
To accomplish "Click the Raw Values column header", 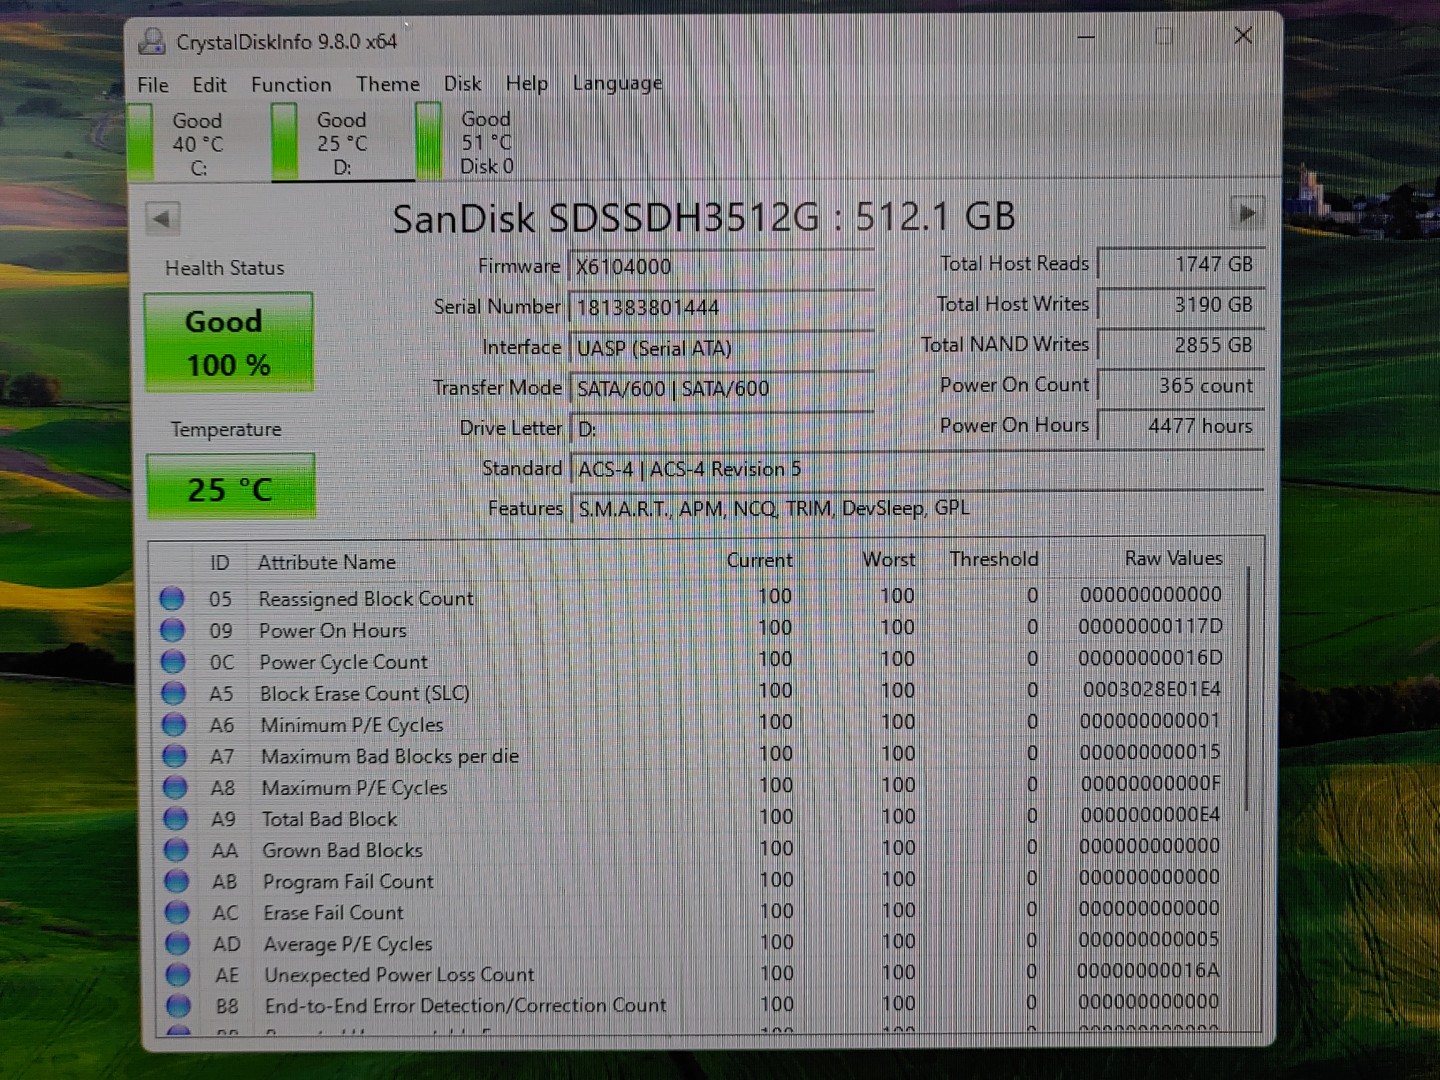I will (x=1173, y=558).
